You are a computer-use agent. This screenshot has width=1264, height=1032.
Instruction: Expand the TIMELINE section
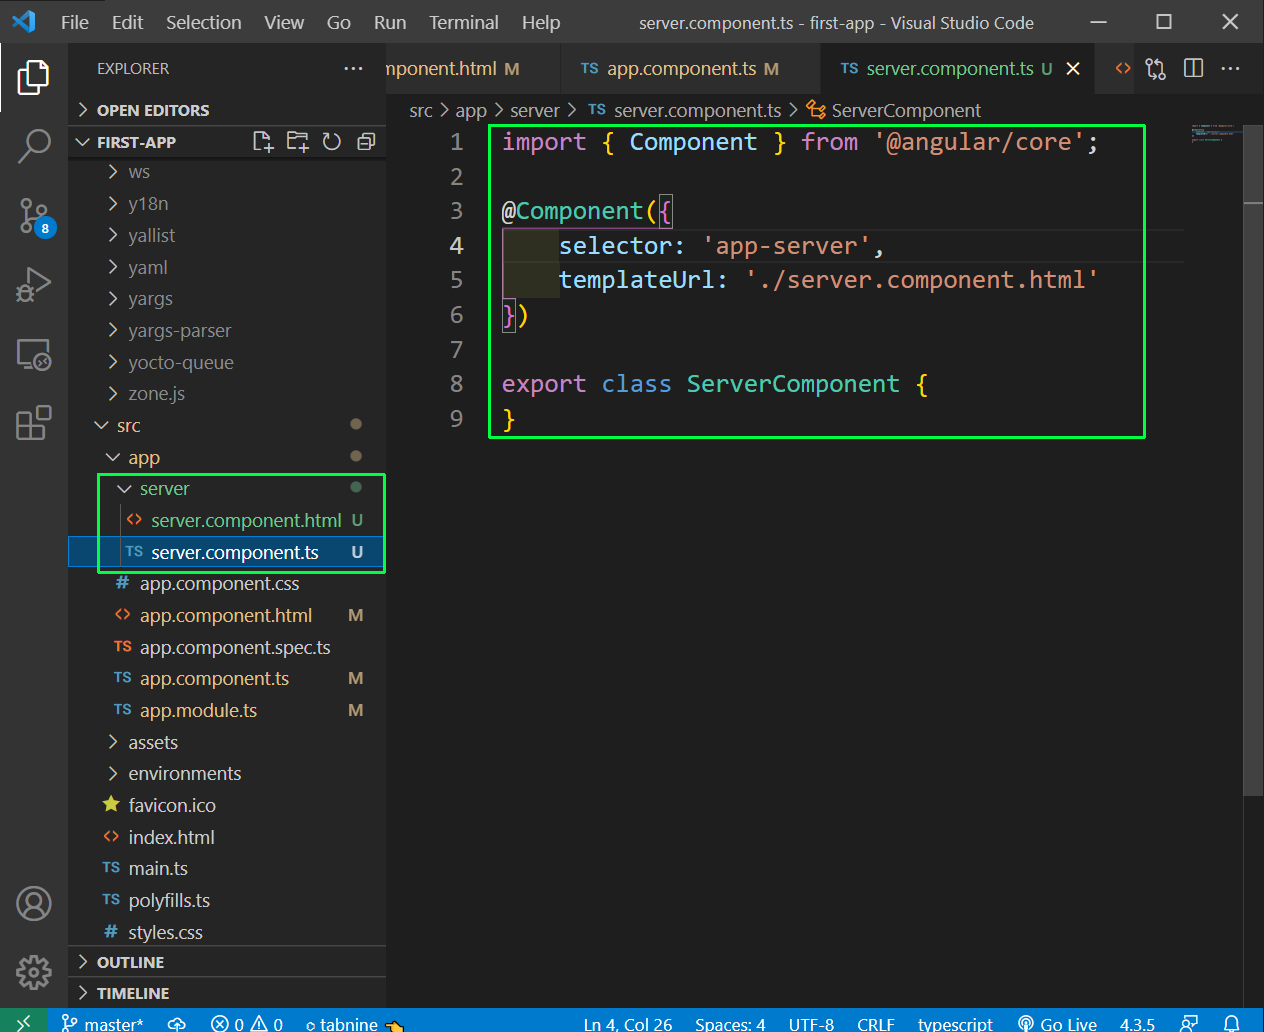(227, 993)
